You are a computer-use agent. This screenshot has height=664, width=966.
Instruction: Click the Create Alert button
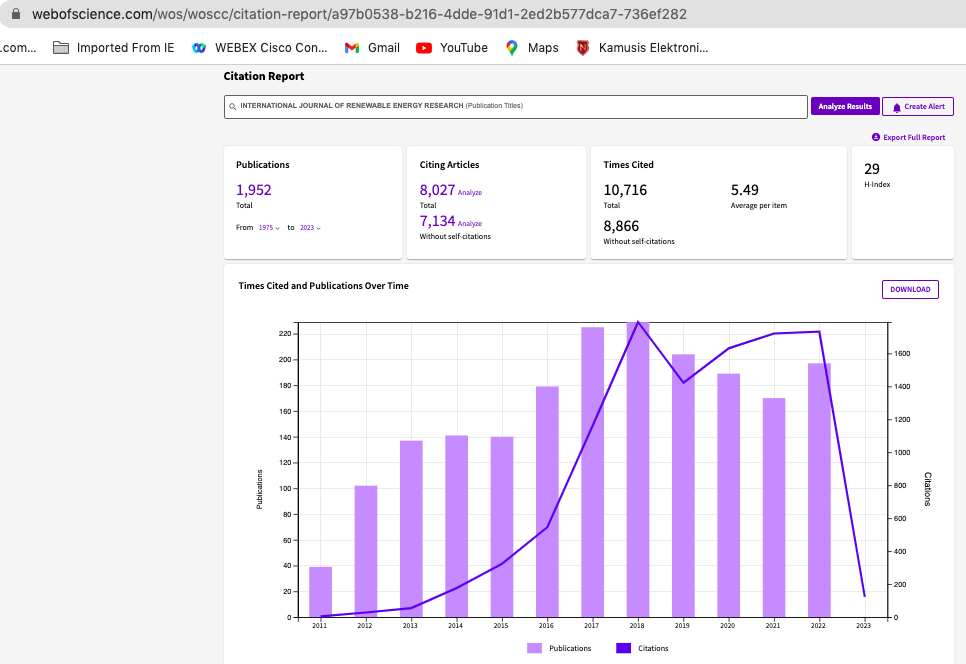click(x=917, y=106)
